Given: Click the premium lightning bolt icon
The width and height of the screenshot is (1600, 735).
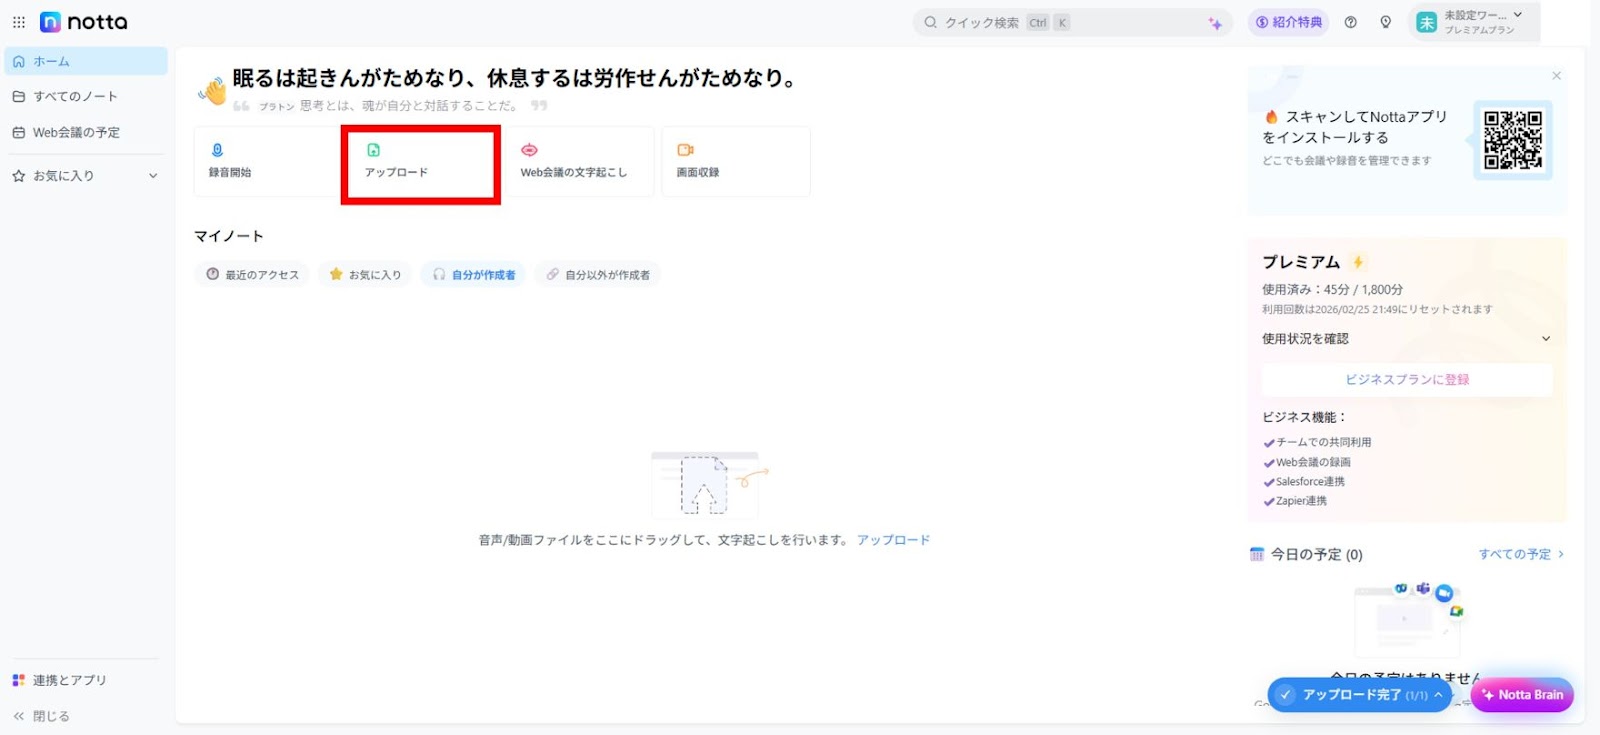Looking at the screenshot, I should pyautogui.click(x=1358, y=262).
